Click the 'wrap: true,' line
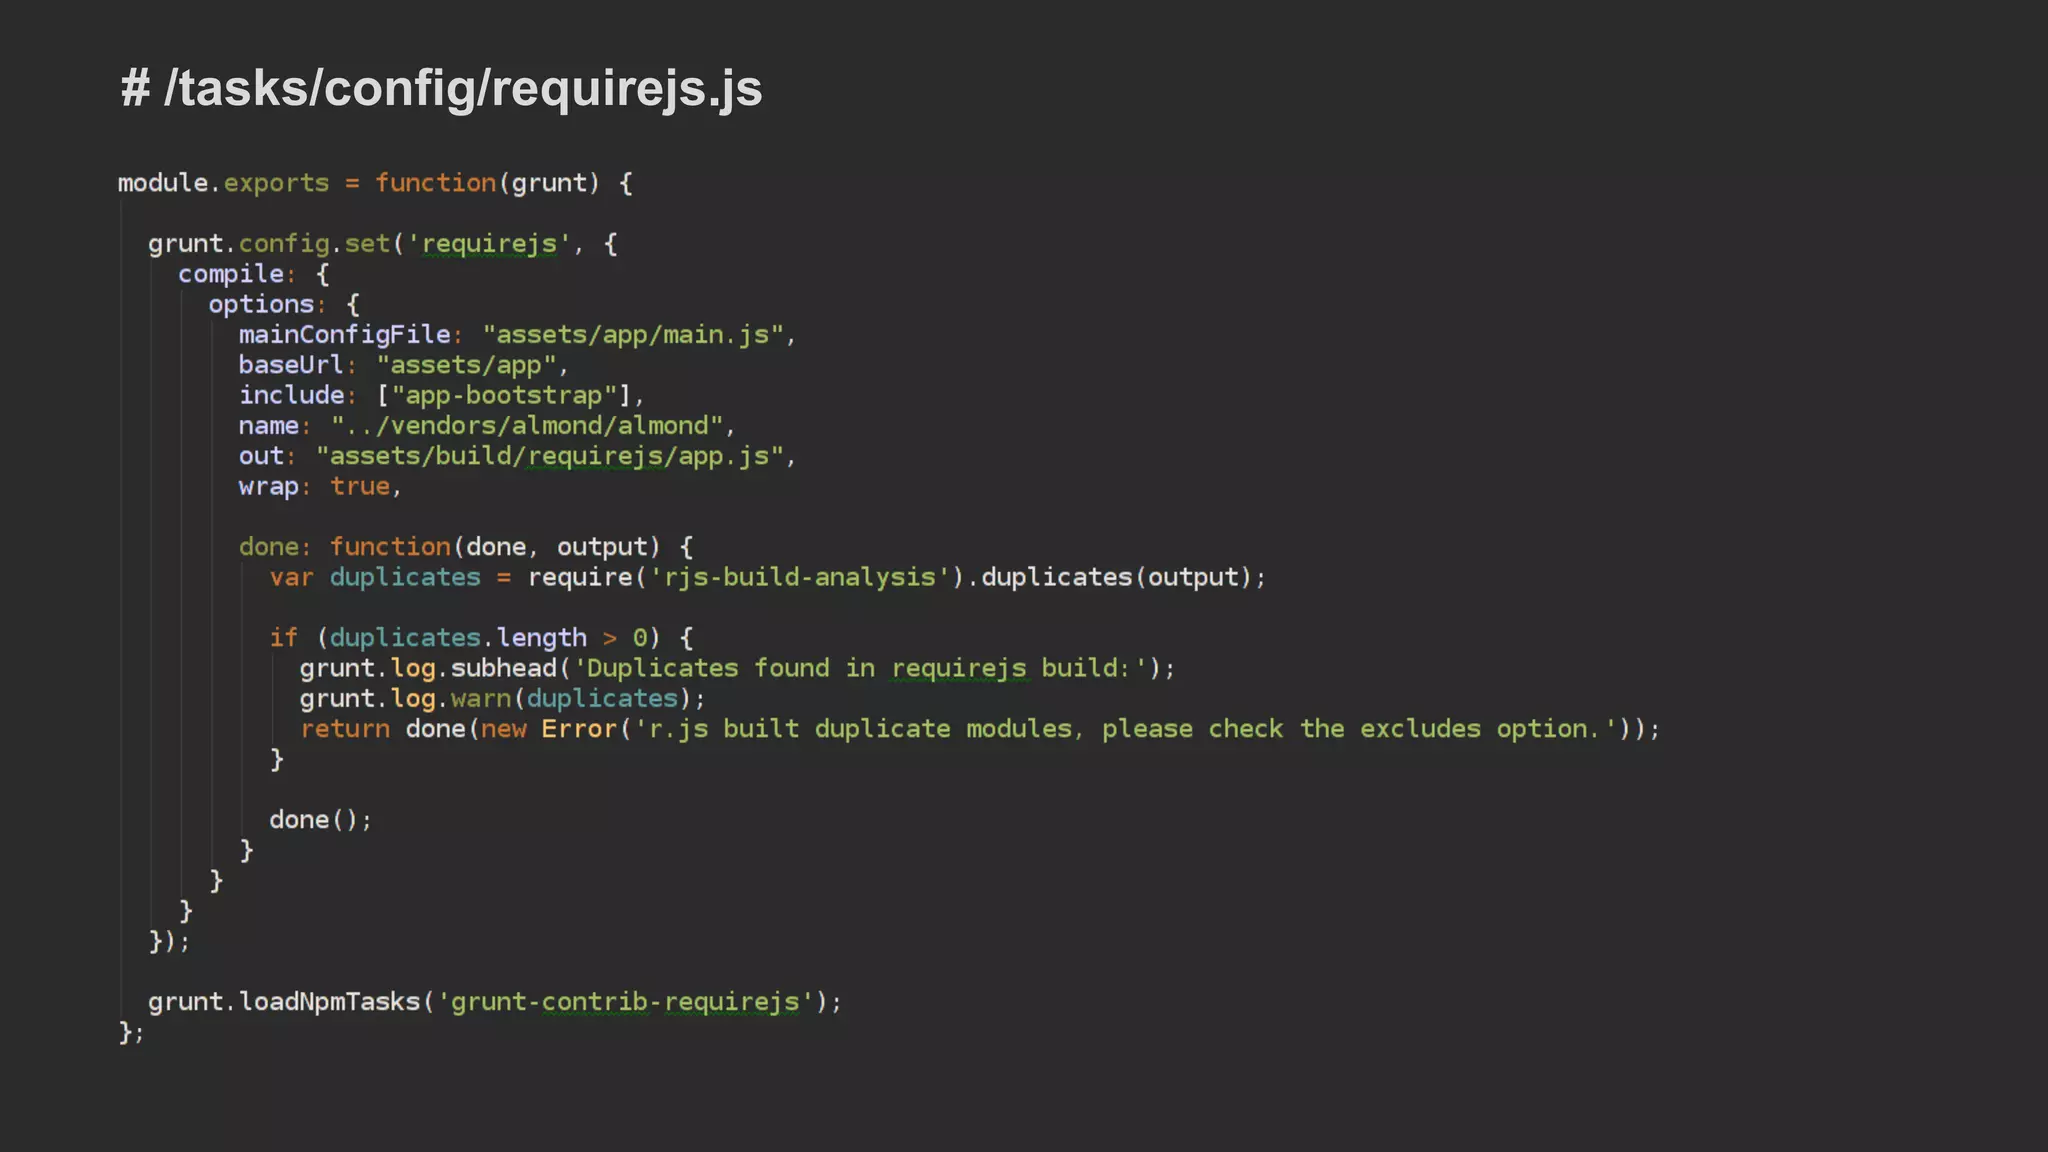 click(x=320, y=486)
